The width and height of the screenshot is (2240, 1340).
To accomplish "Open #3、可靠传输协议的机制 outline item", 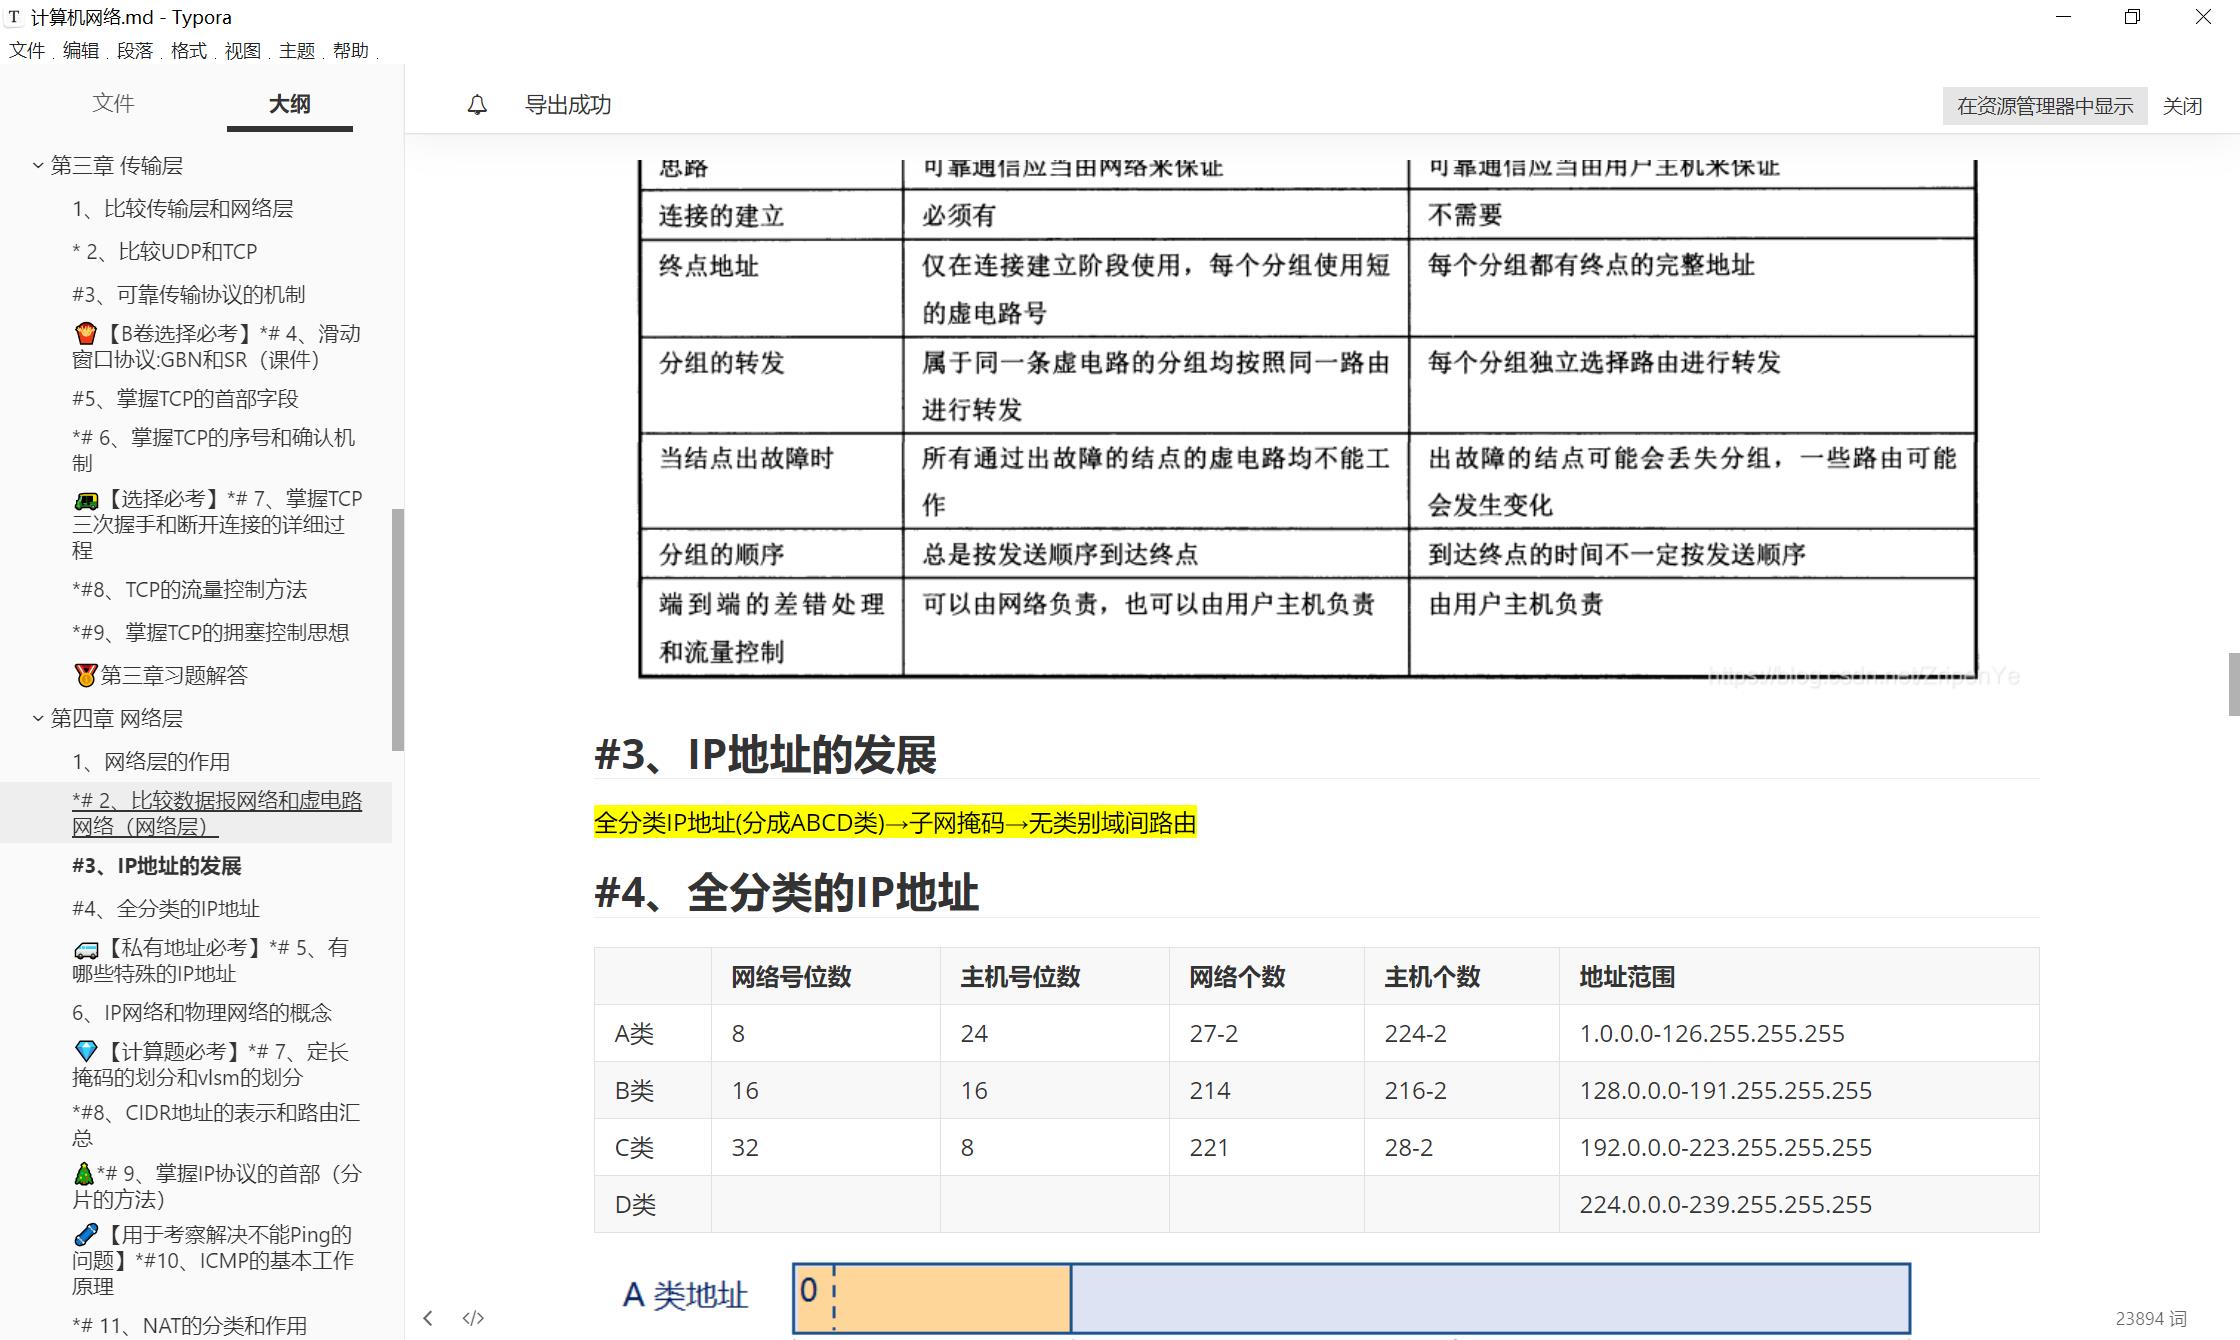I will point(189,295).
